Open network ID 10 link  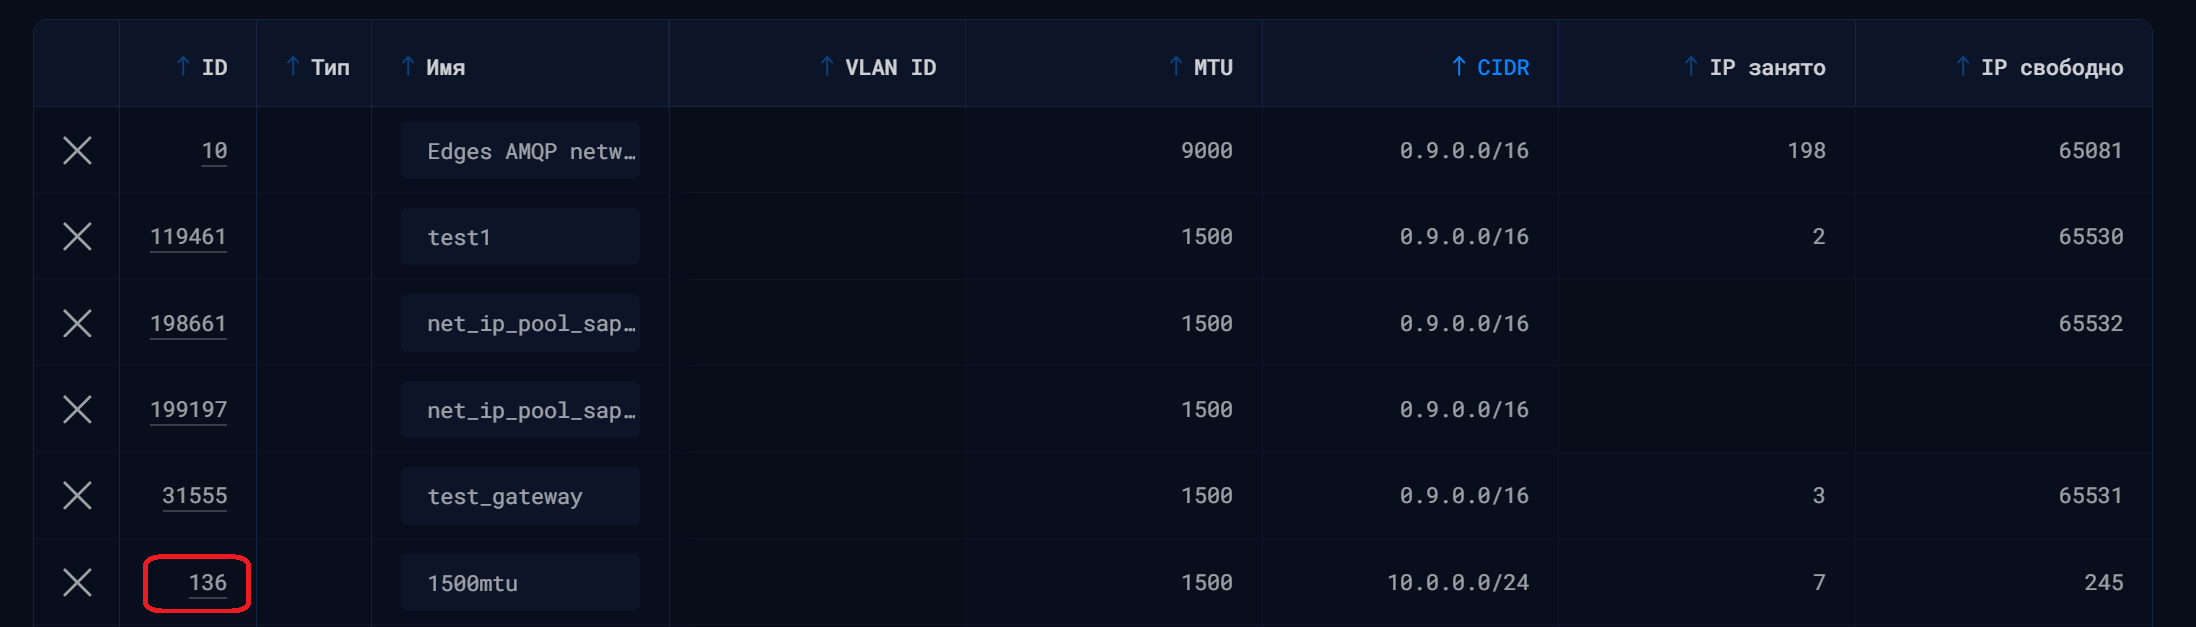coord(214,151)
